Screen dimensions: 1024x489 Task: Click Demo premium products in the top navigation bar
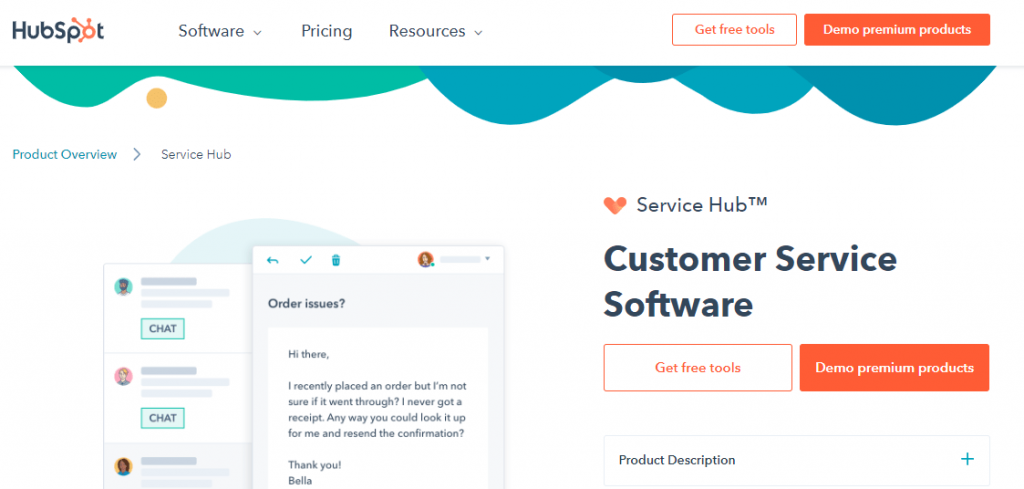896,30
